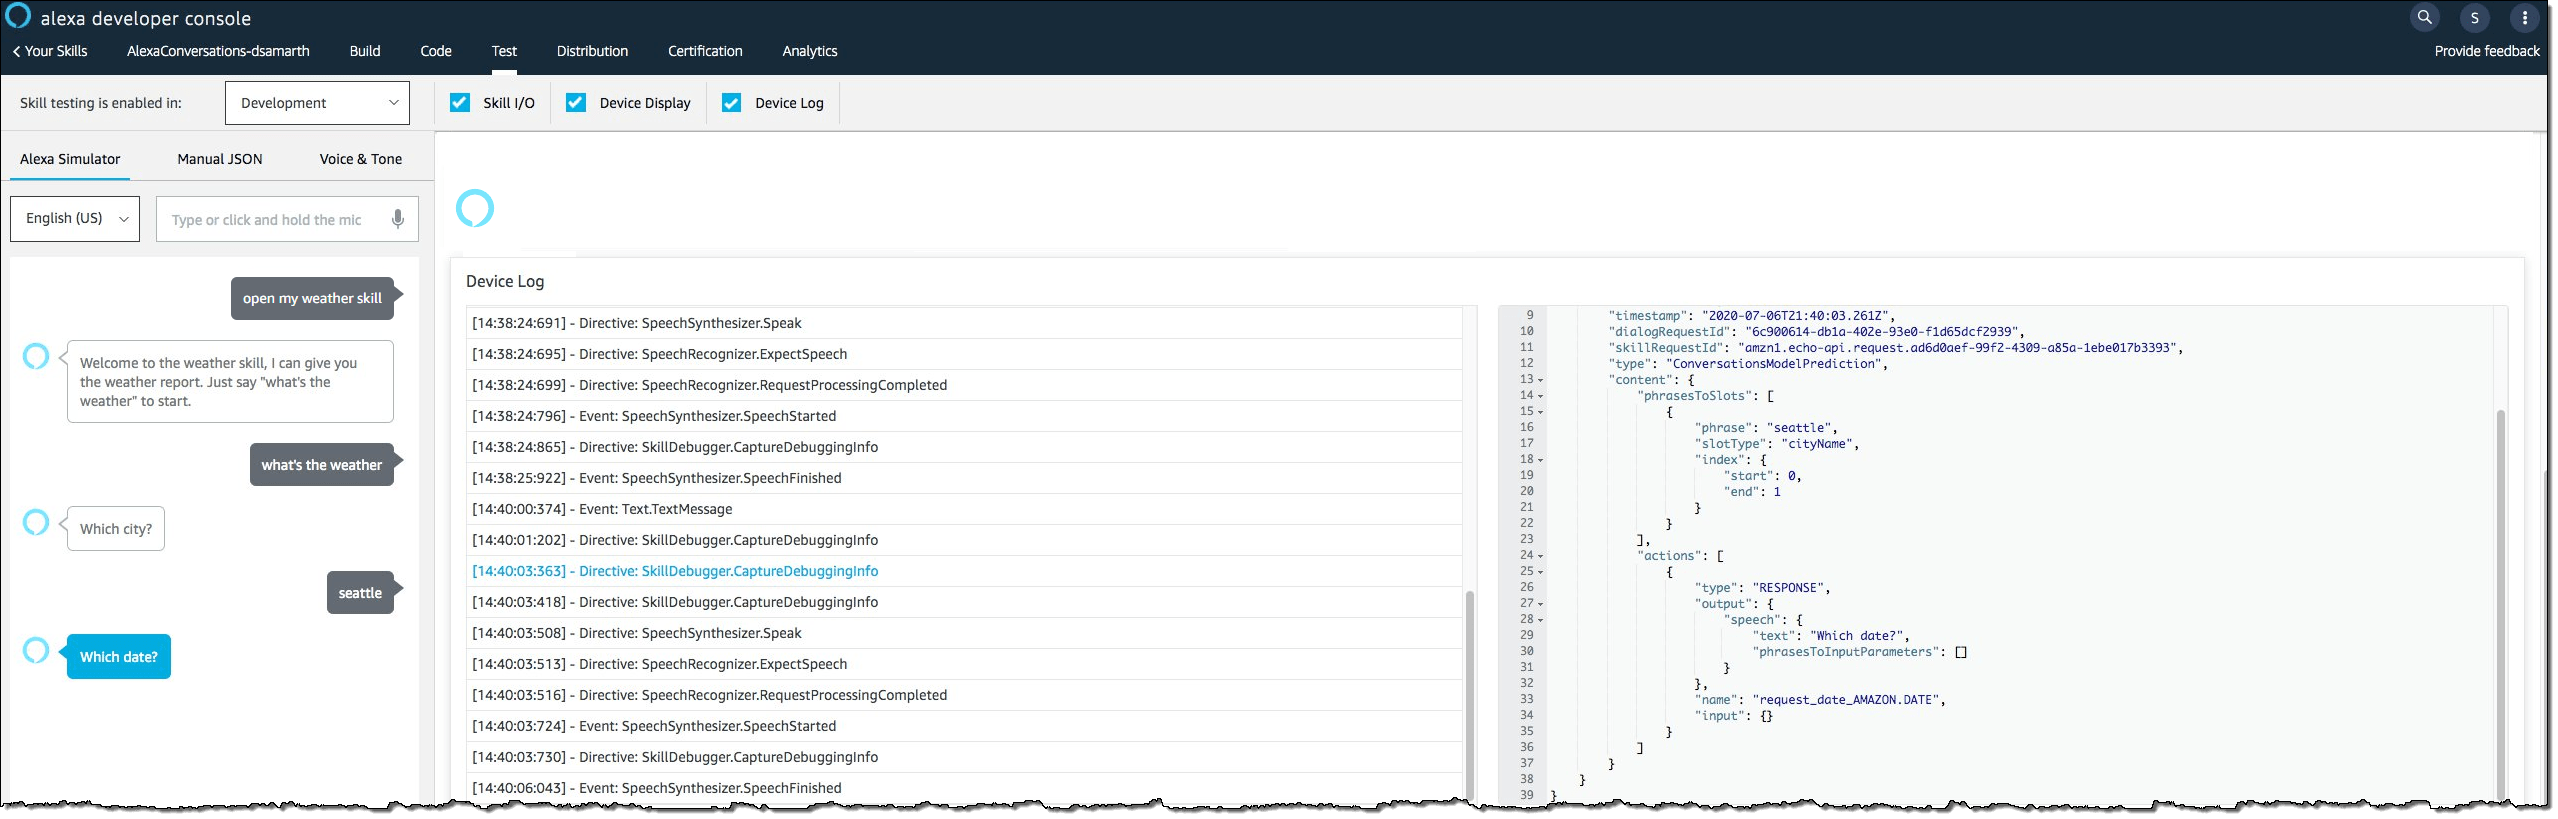Viewport: 2558px width, 819px height.
Task: Click Provide feedback link
Action: (x=2486, y=51)
